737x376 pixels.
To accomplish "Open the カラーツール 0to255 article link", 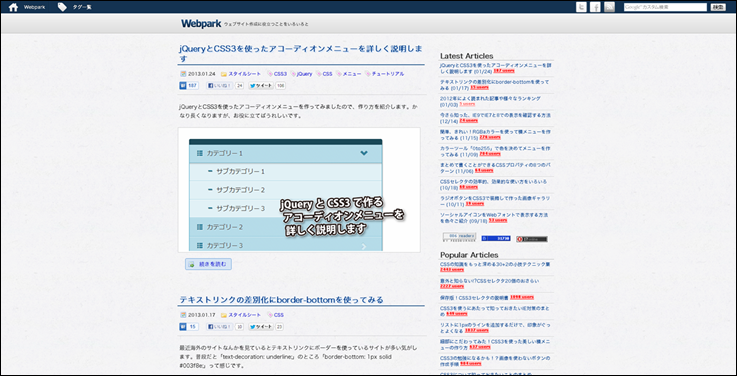I will pyautogui.click(x=495, y=151).
